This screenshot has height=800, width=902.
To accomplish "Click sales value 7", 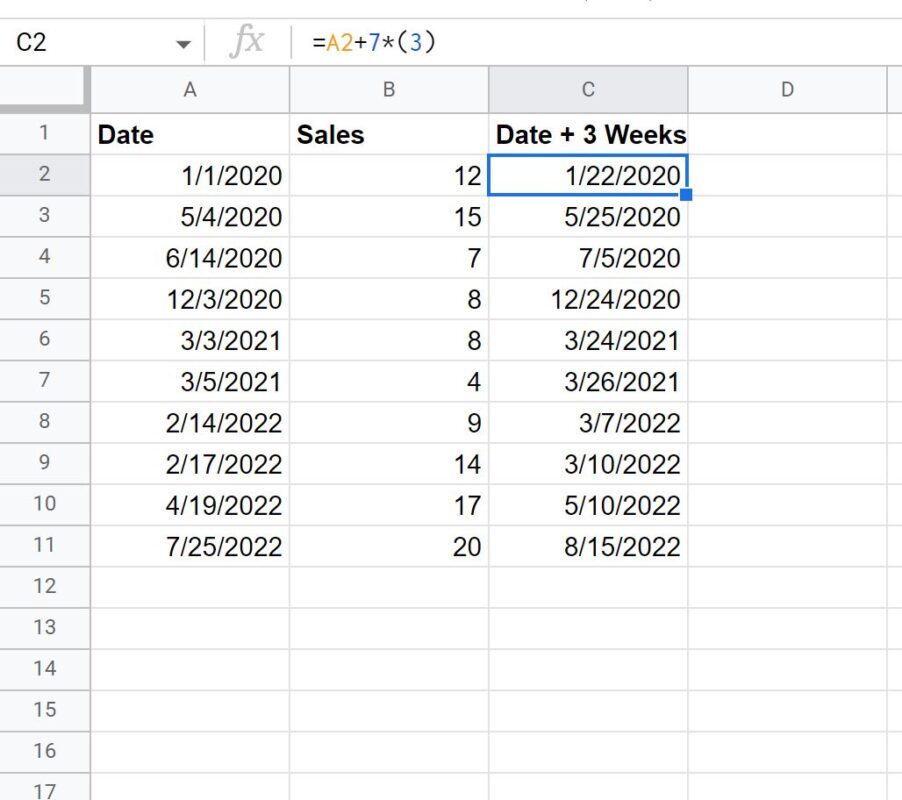I will (x=389, y=258).
